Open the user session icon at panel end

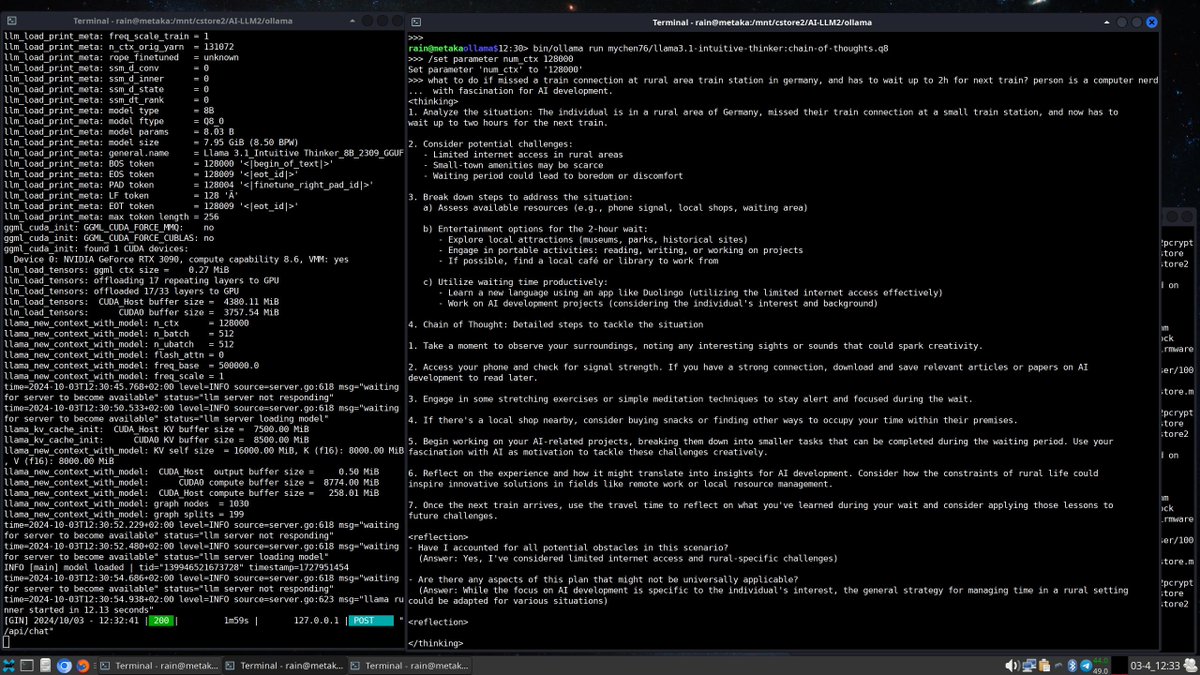[x=1190, y=665]
